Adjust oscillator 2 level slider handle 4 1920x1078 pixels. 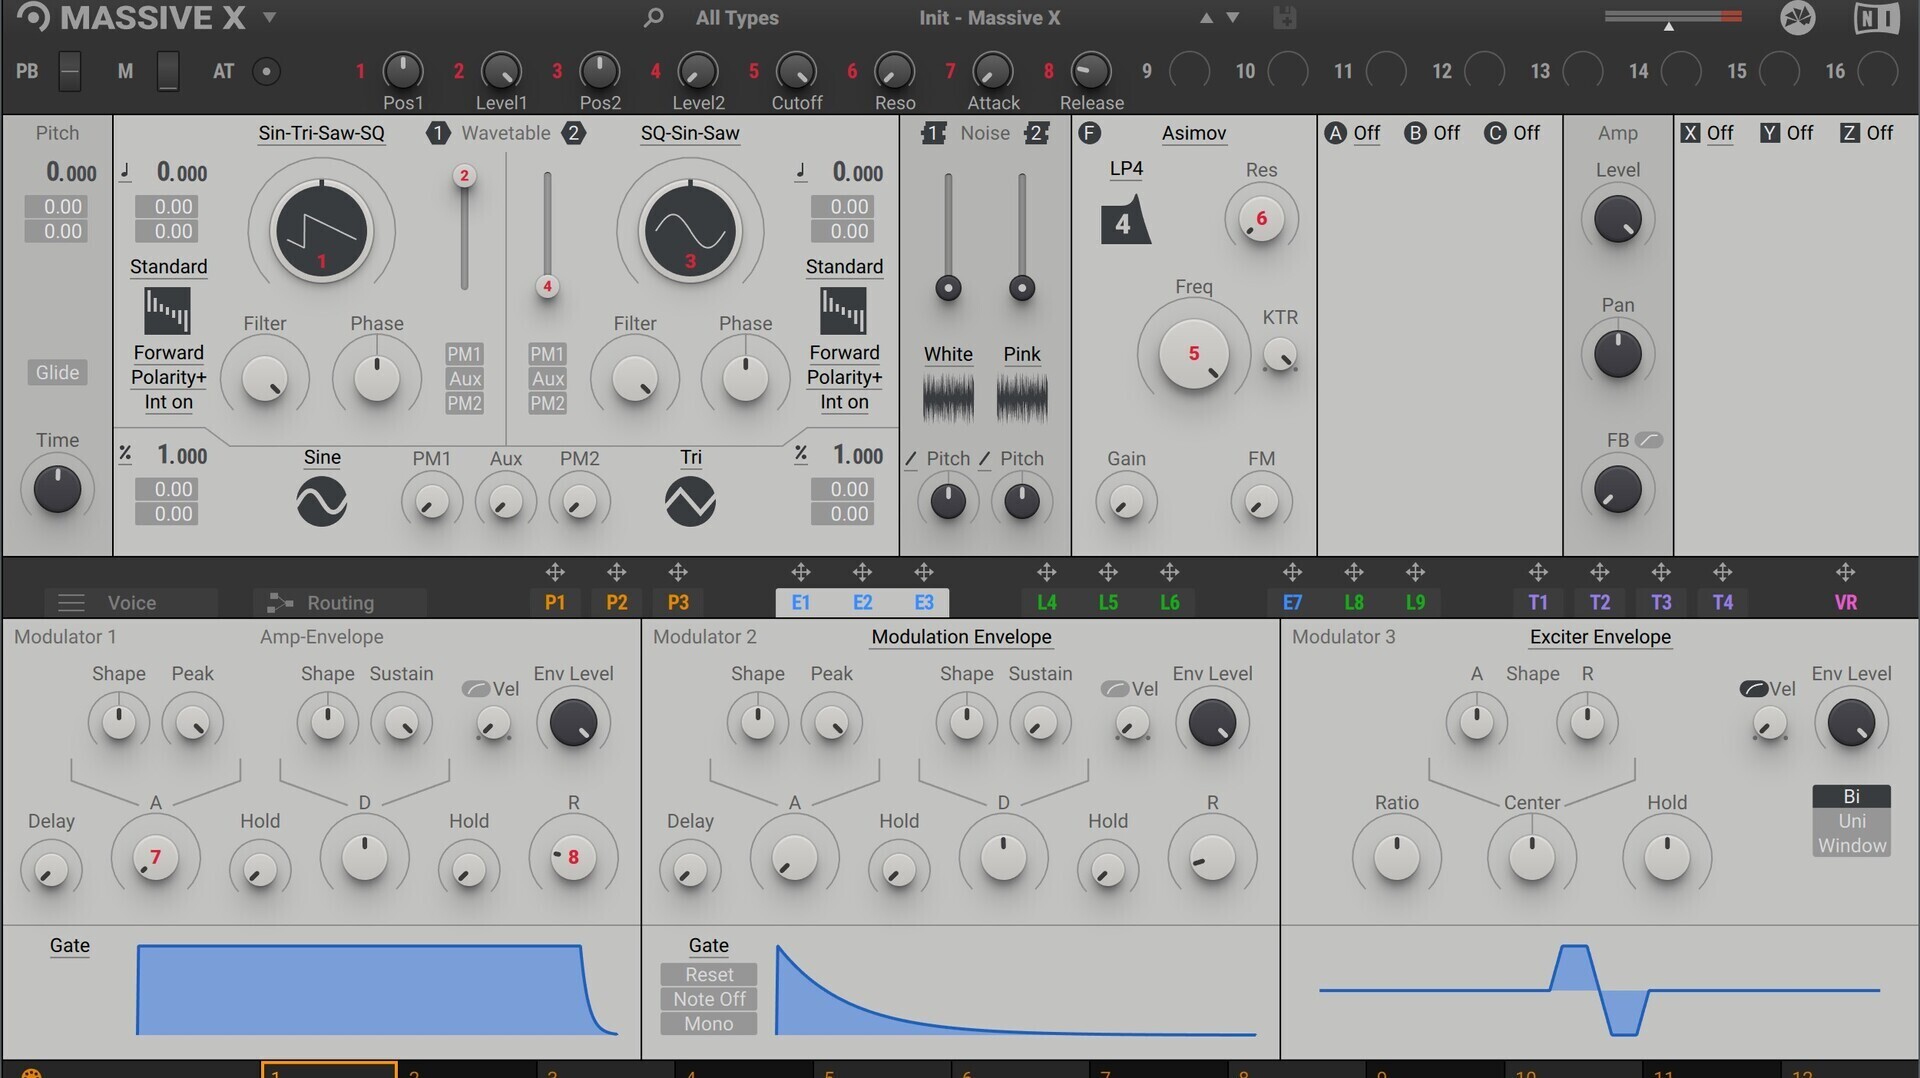click(x=547, y=287)
